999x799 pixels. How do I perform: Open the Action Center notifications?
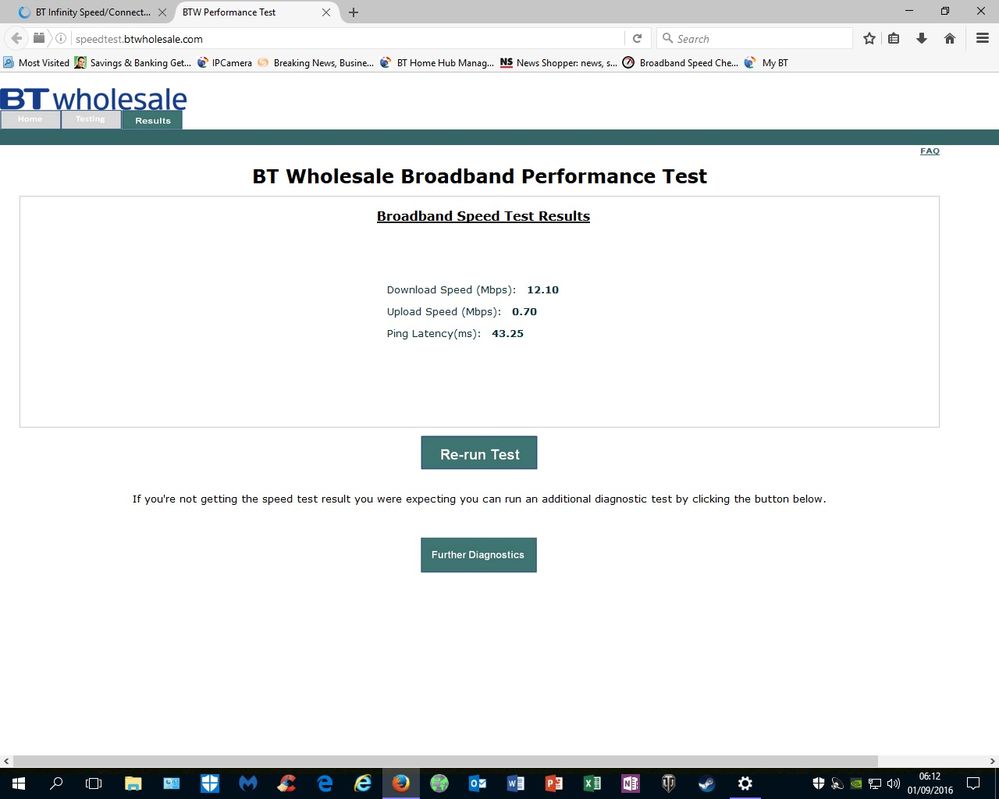click(x=973, y=783)
